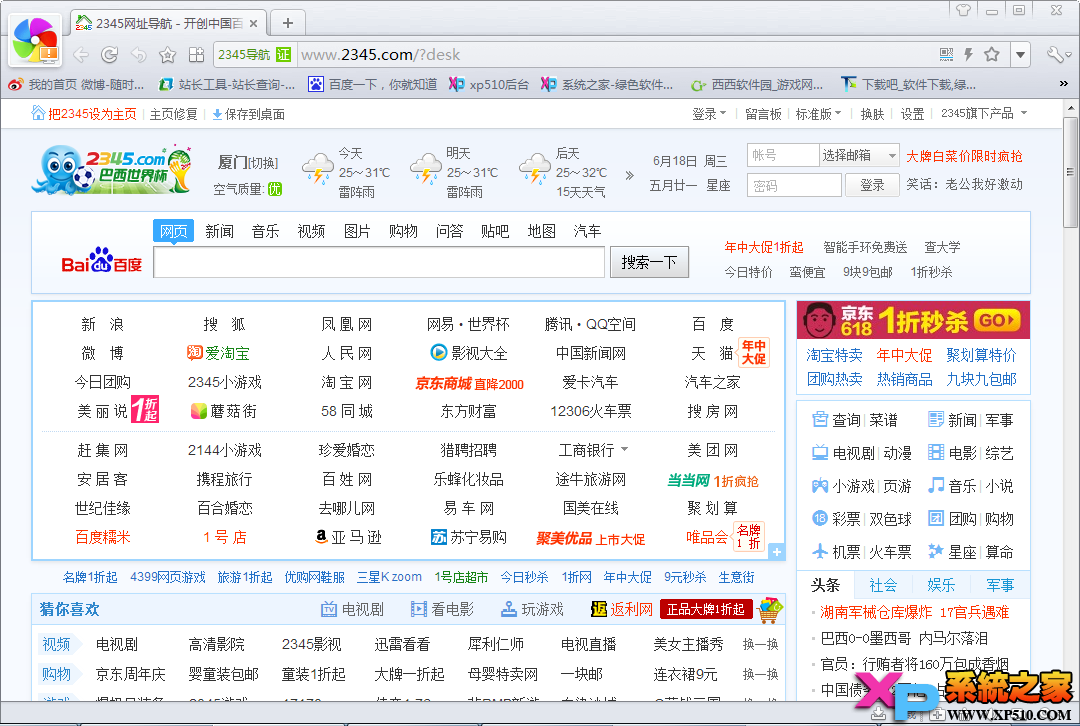Open the 苏宁易购 site link
Image resolution: width=1080 pixels, height=726 pixels.
coord(468,537)
